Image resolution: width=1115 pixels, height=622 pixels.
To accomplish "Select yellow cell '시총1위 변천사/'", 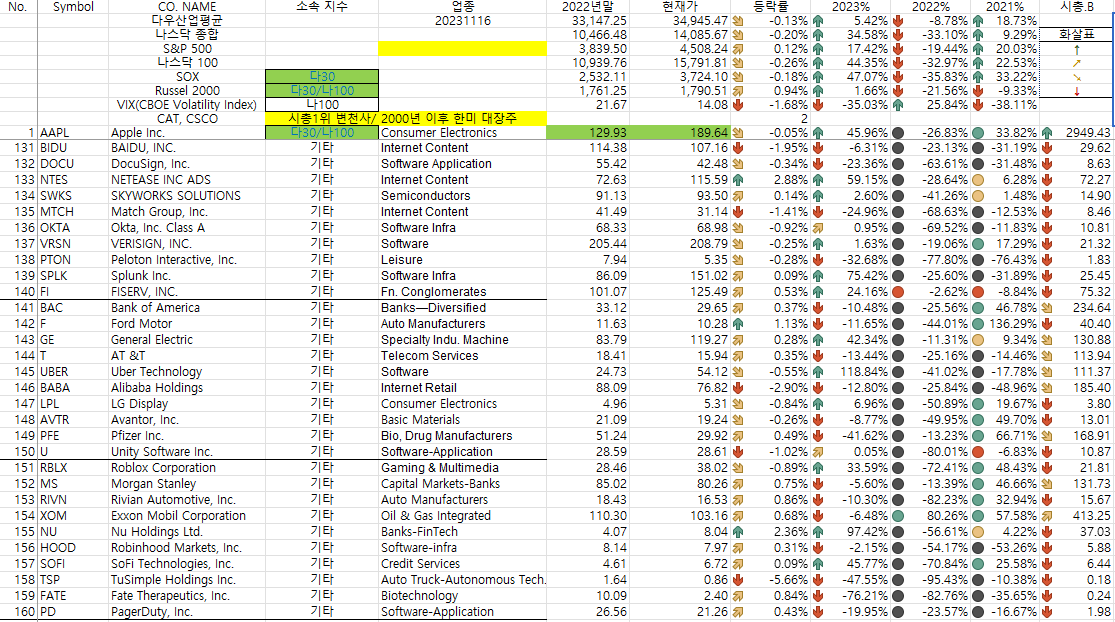I will [x=321, y=119].
